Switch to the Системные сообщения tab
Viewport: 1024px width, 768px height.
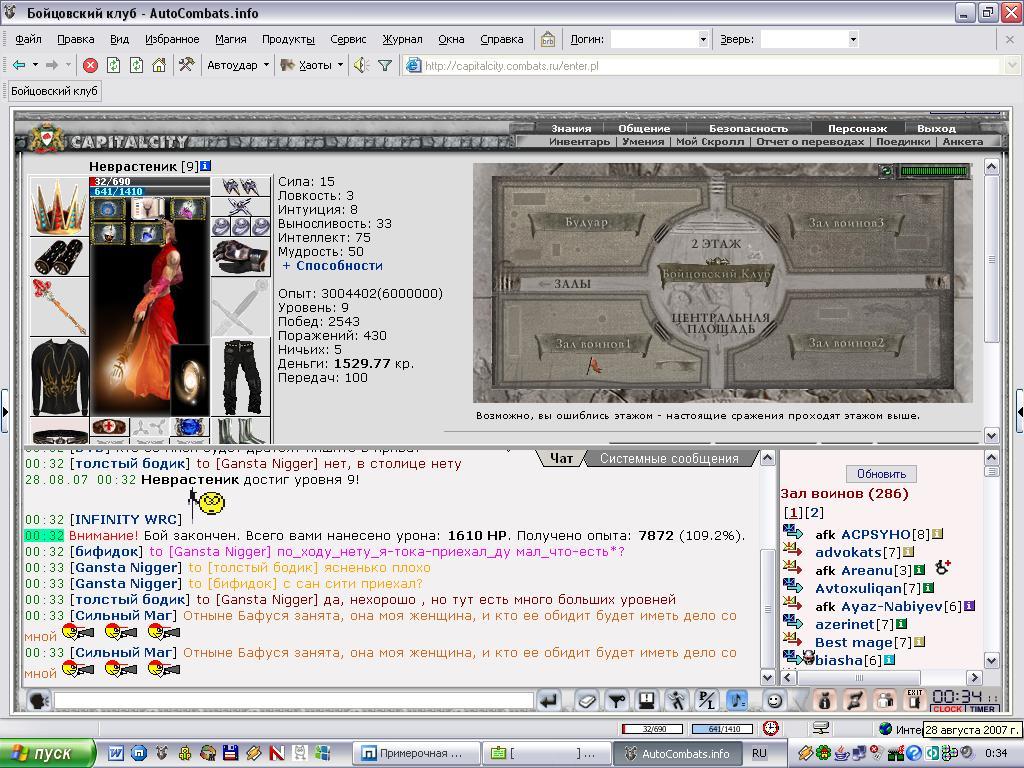669,458
